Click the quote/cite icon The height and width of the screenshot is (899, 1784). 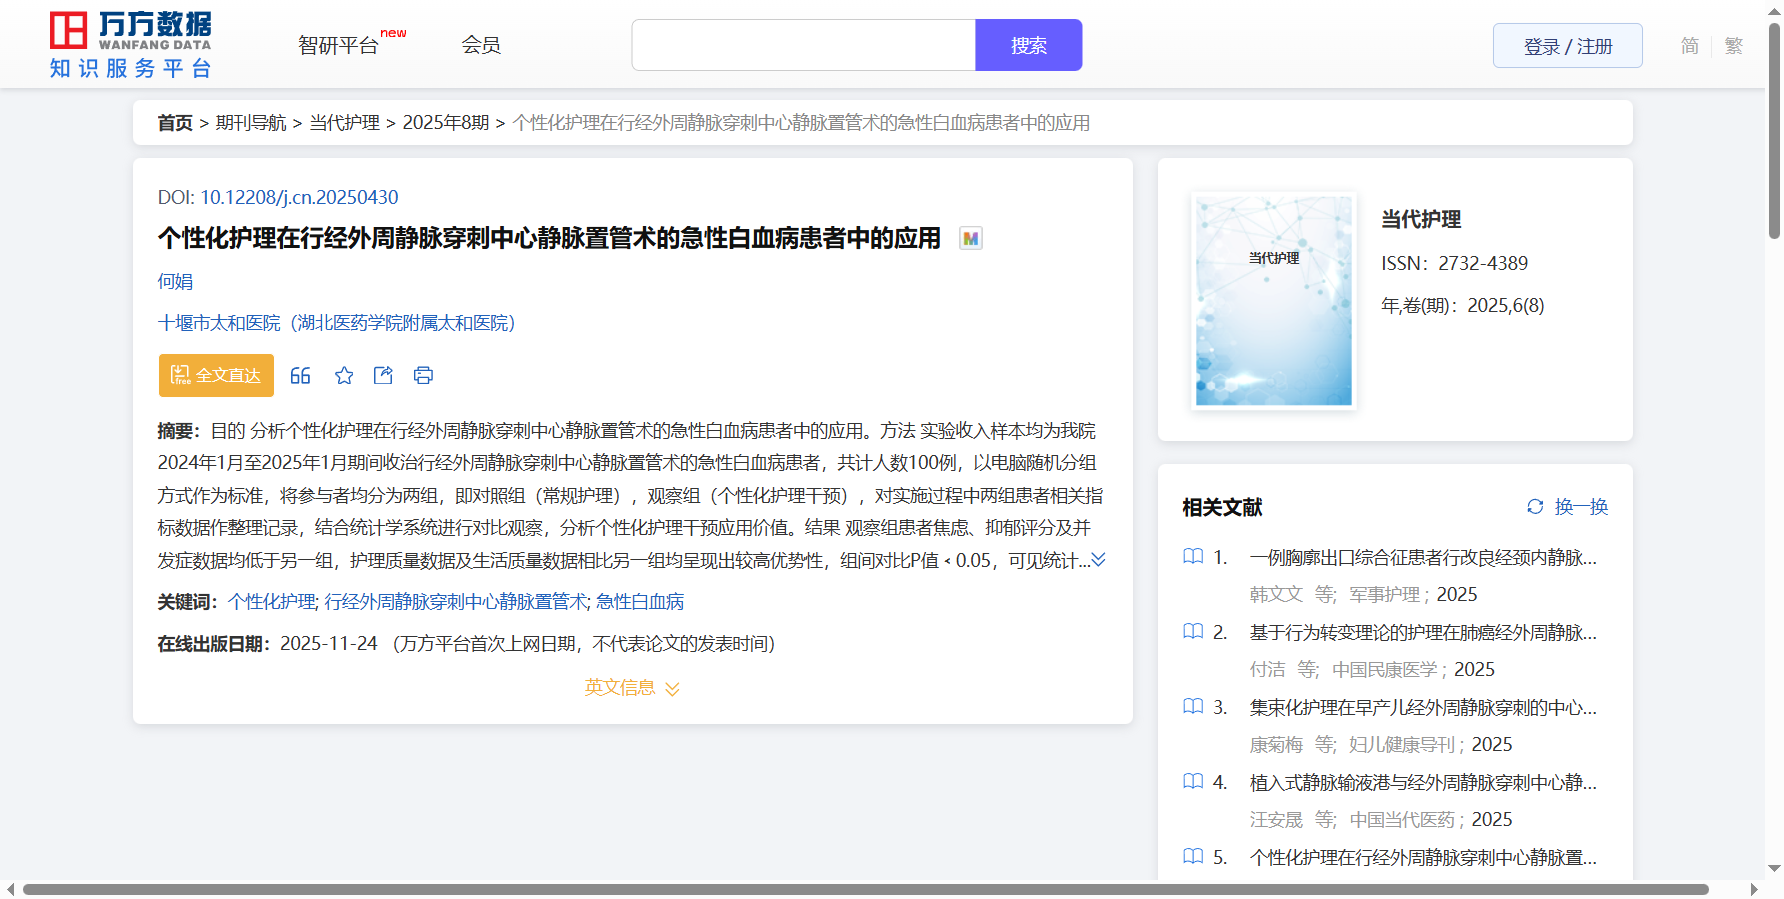300,376
